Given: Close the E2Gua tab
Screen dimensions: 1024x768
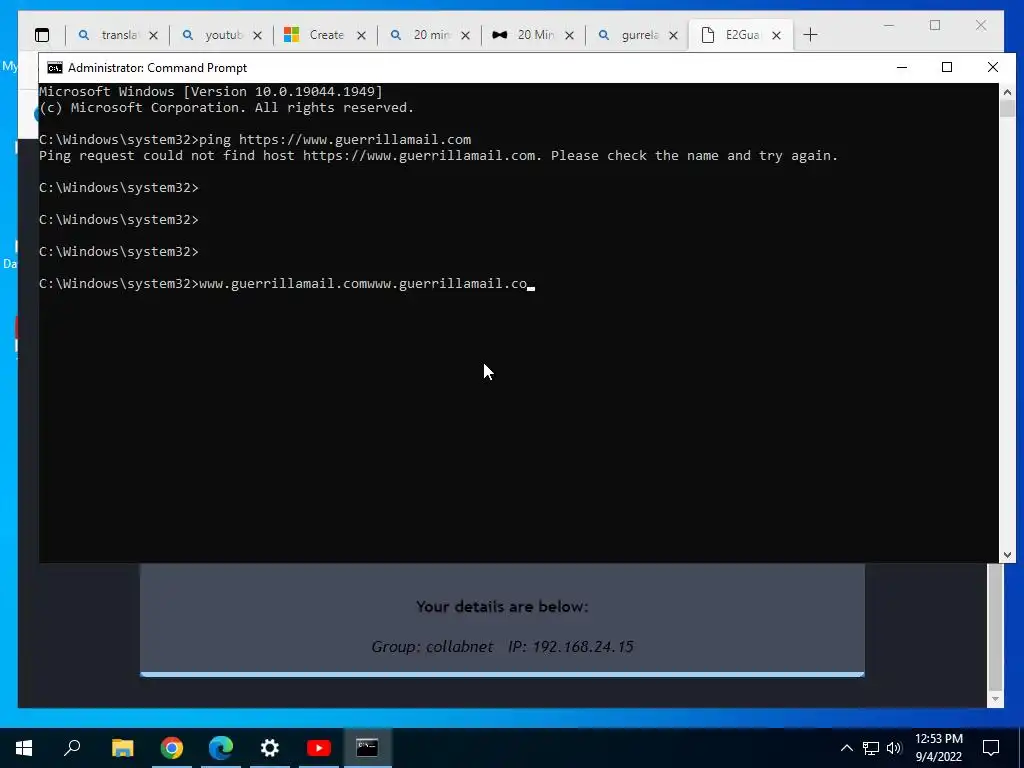Looking at the screenshot, I should (776, 35).
